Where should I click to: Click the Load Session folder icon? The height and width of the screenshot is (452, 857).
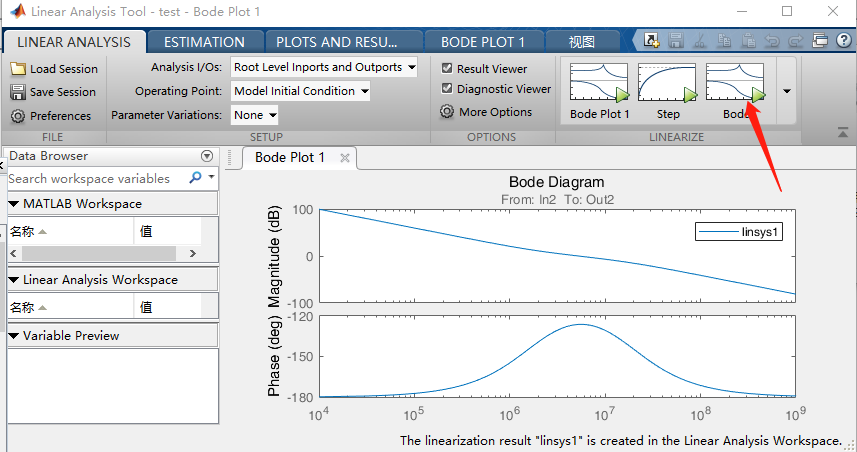pos(18,69)
